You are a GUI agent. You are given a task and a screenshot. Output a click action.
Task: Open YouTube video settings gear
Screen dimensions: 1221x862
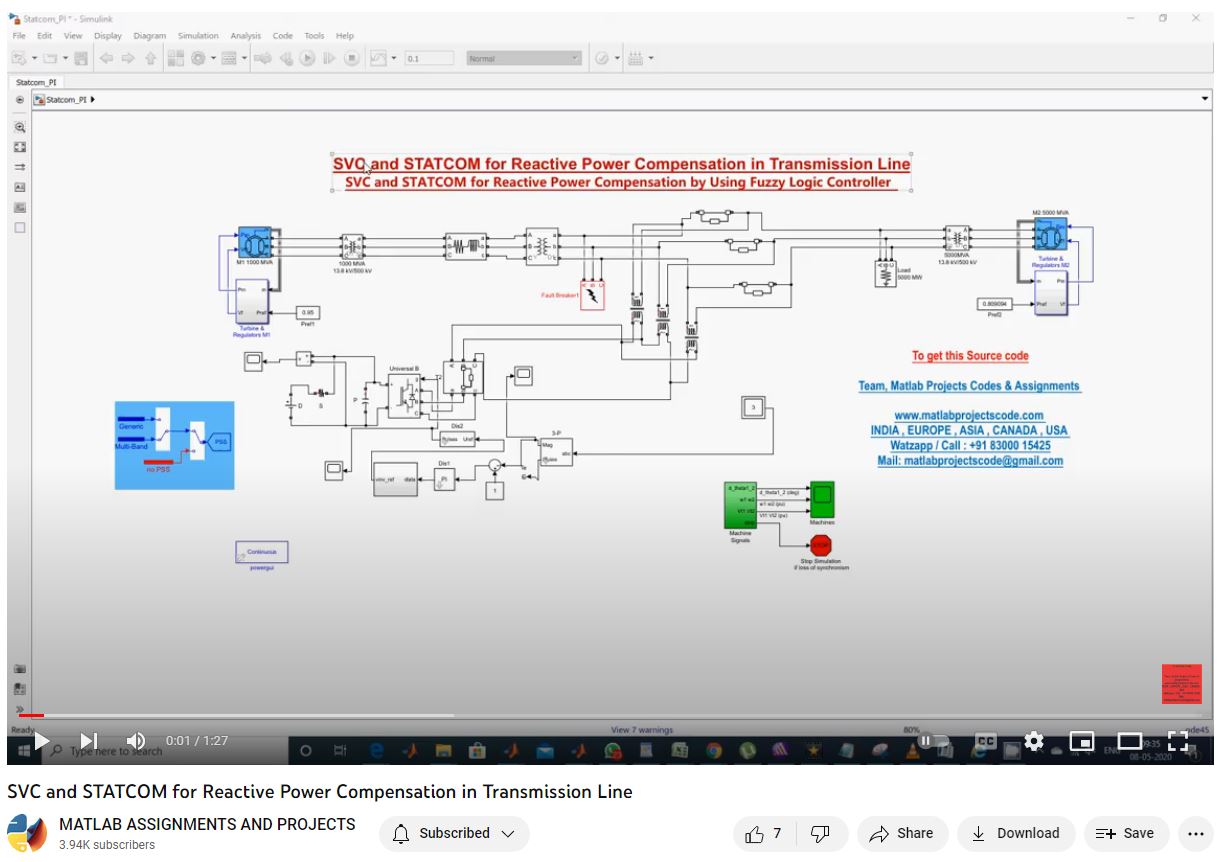click(1034, 741)
